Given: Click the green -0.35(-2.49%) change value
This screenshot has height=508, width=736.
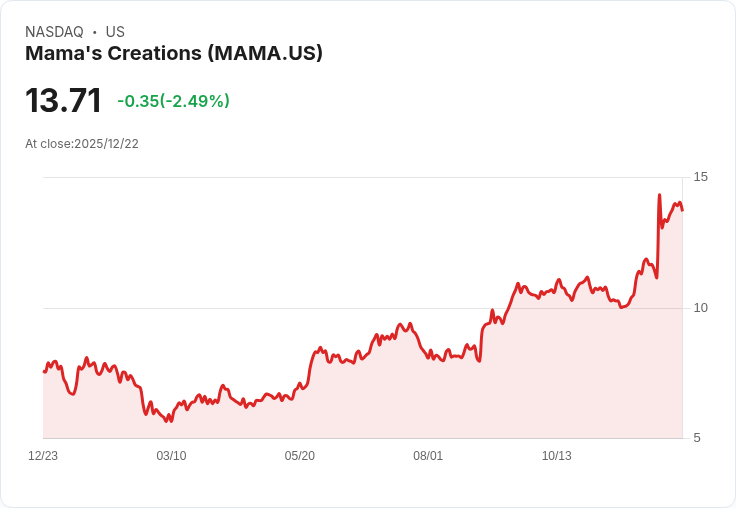Looking at the screenshot, I should pyautogui.click(x=173, y=101).
